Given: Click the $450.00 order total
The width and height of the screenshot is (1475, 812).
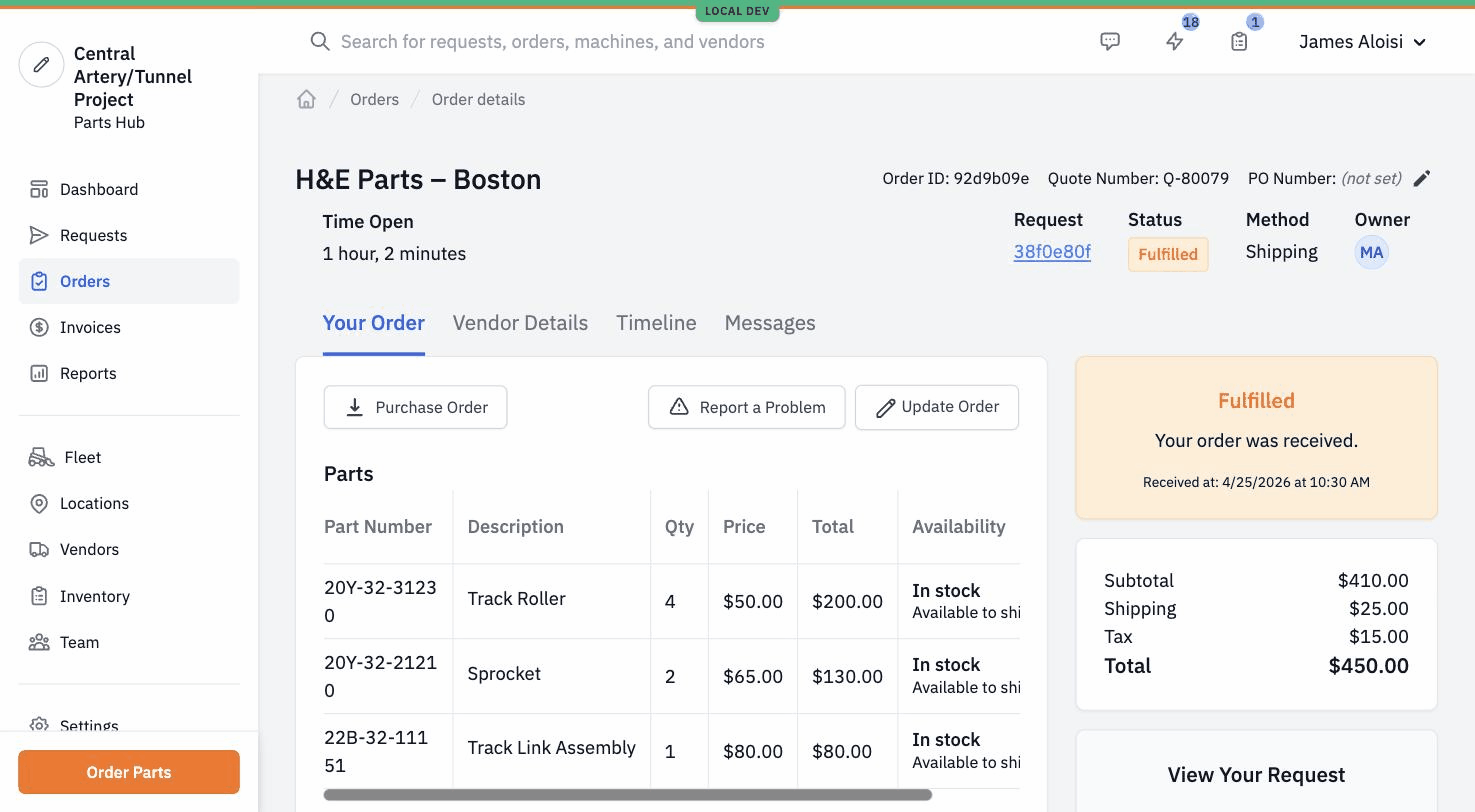Looking at the screenshot, I should (x=1368, y=666).
